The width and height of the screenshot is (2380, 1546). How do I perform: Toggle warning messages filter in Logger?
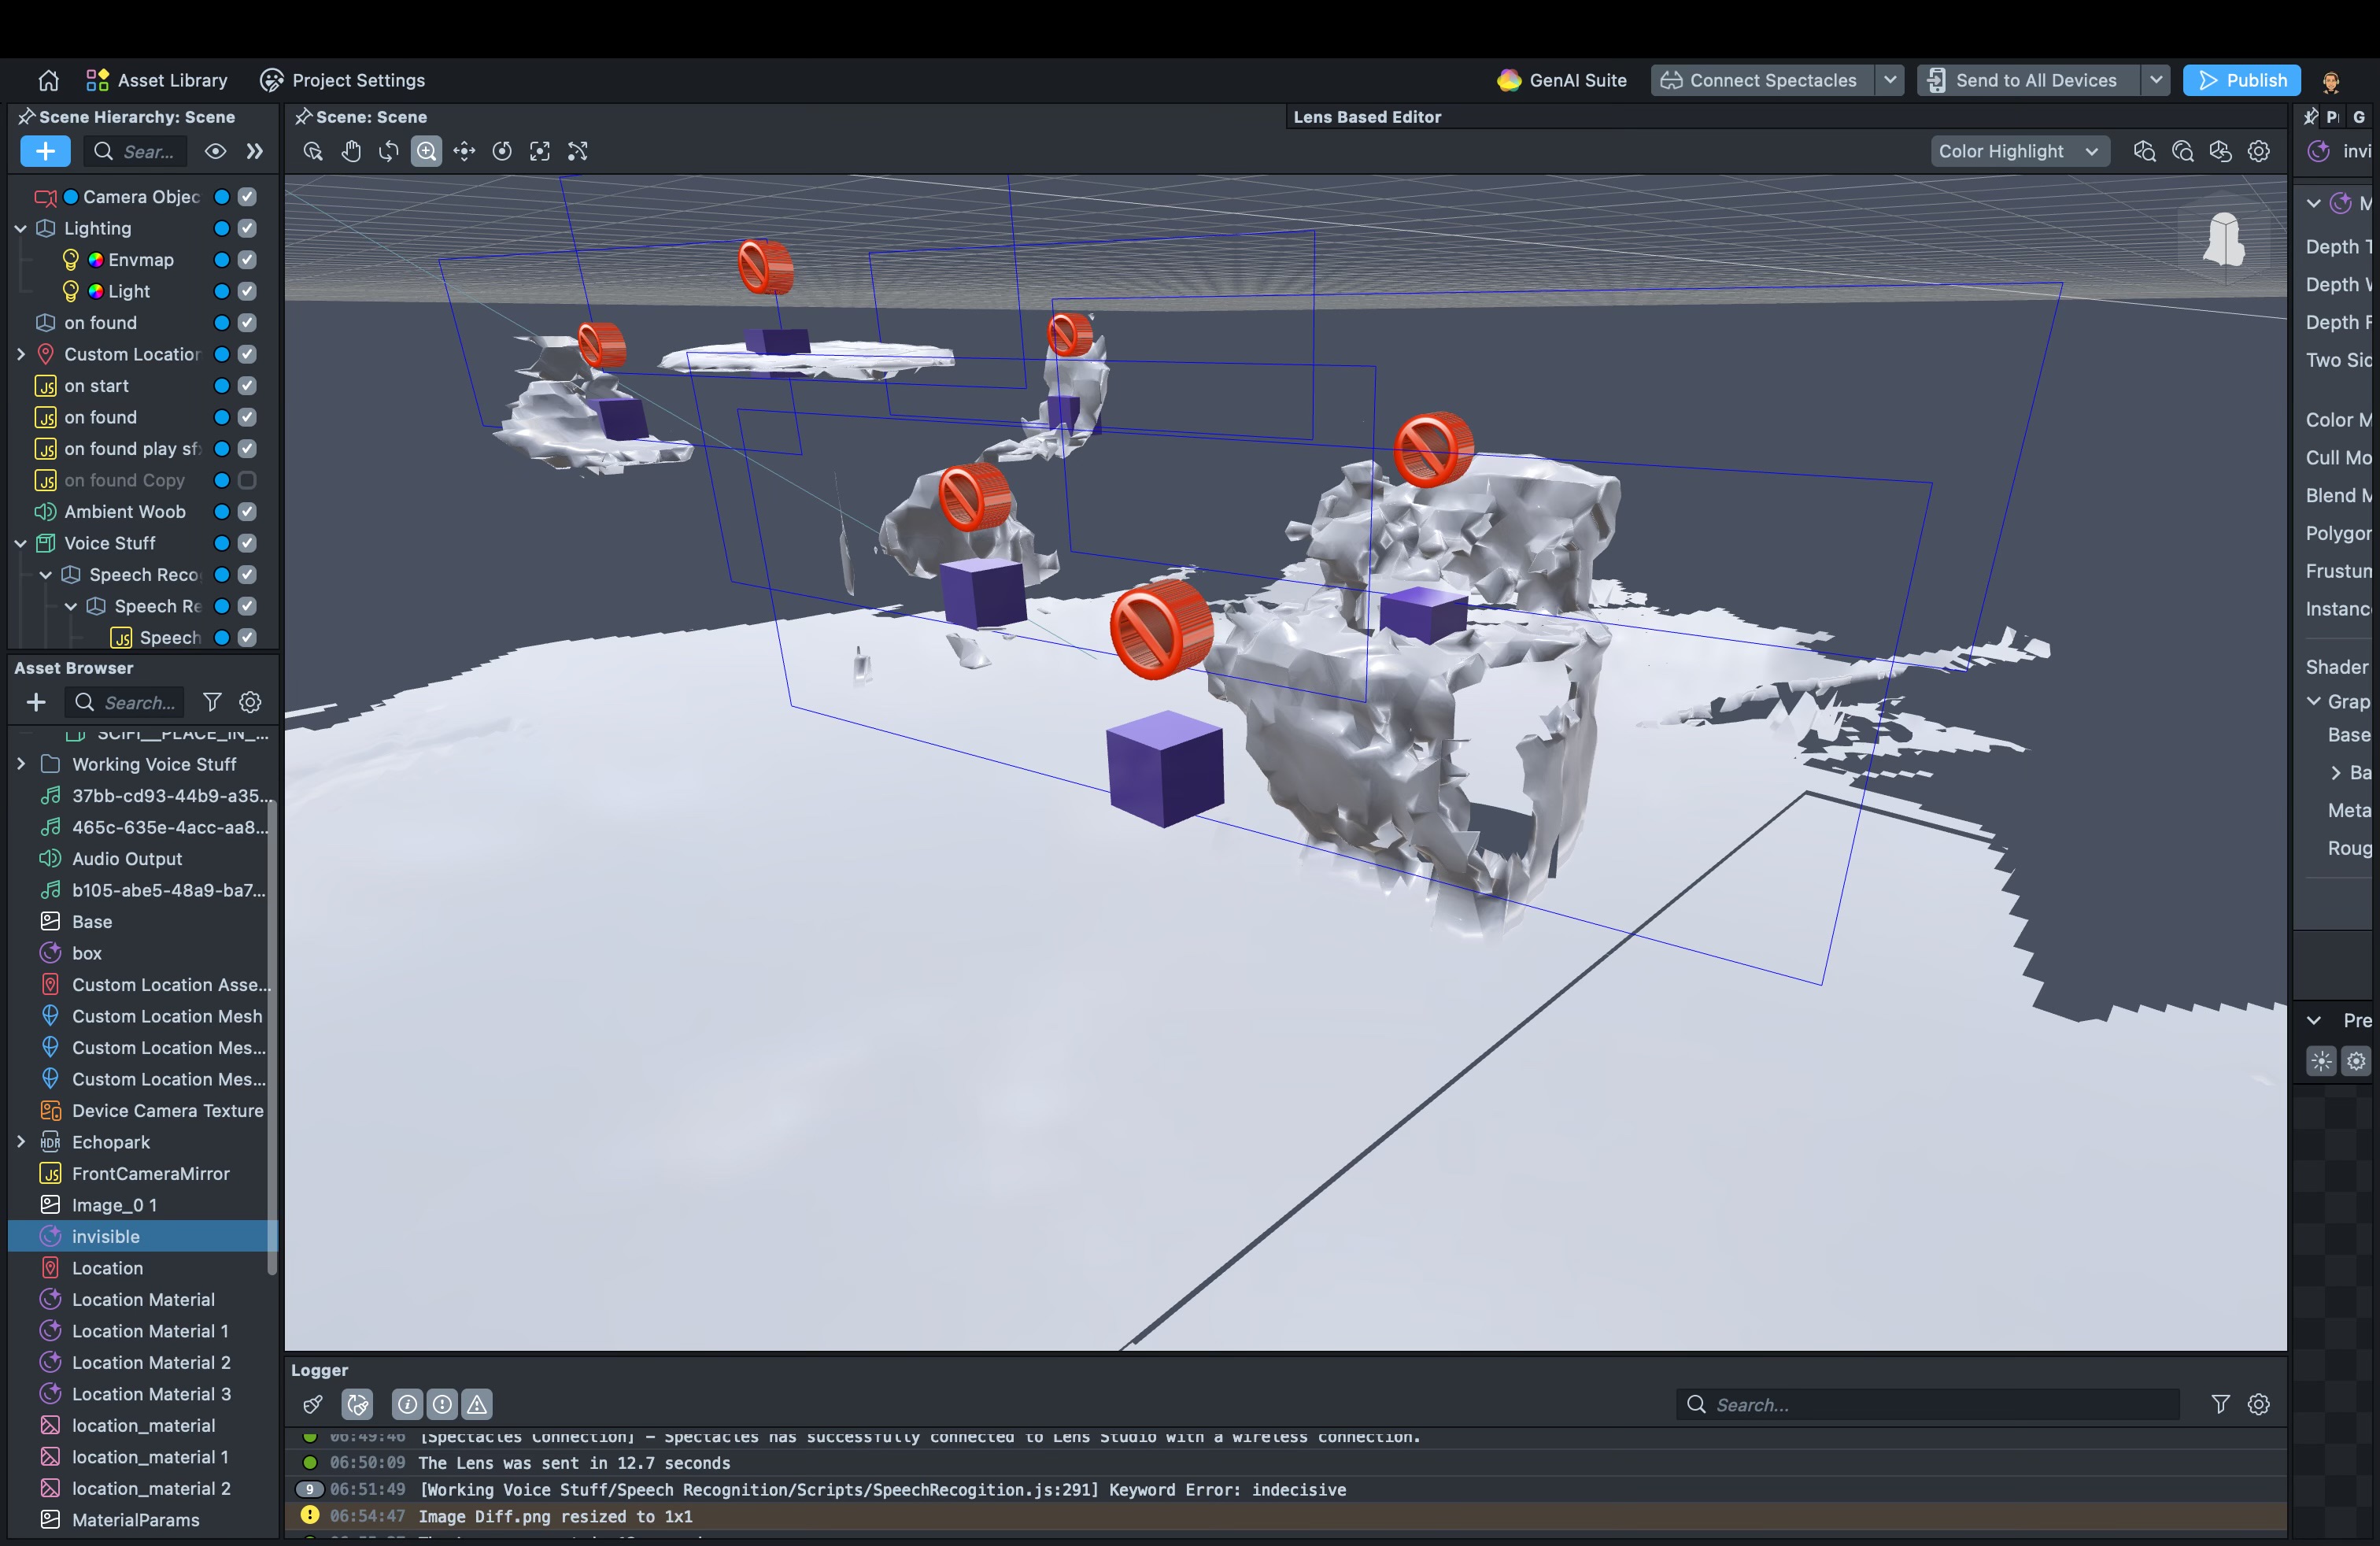point(477,1404)
